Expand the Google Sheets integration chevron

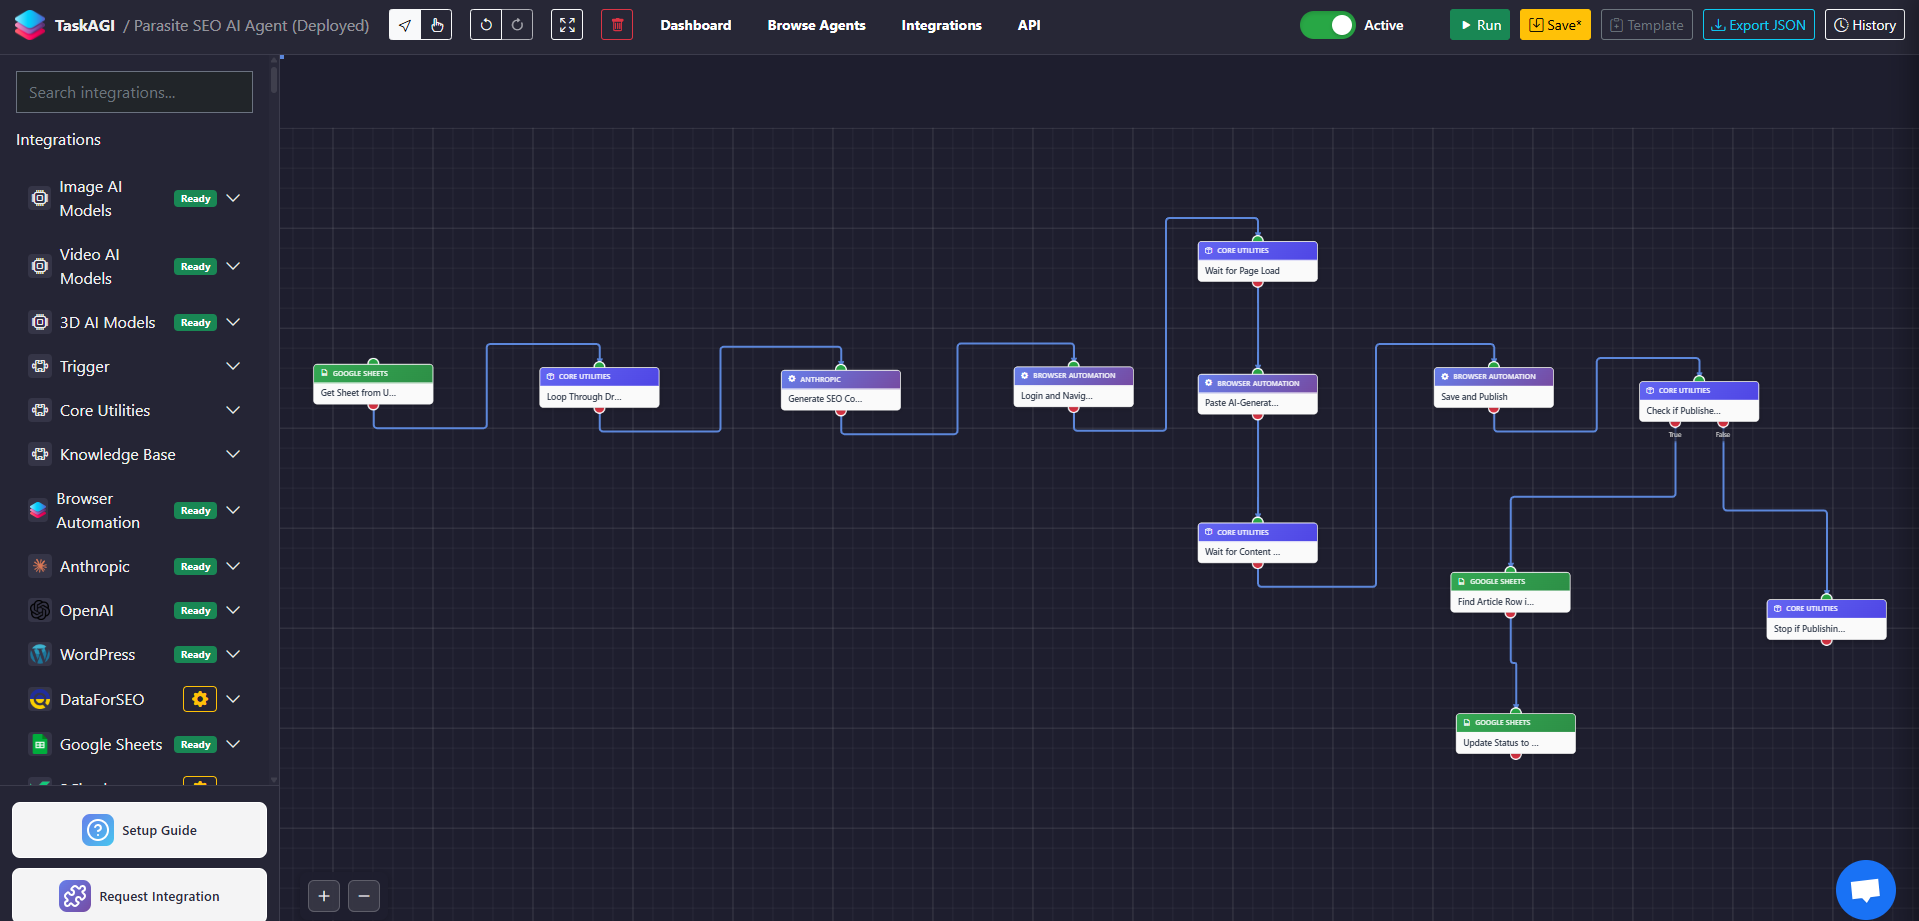pyautogui.click(x=233, y=744)
